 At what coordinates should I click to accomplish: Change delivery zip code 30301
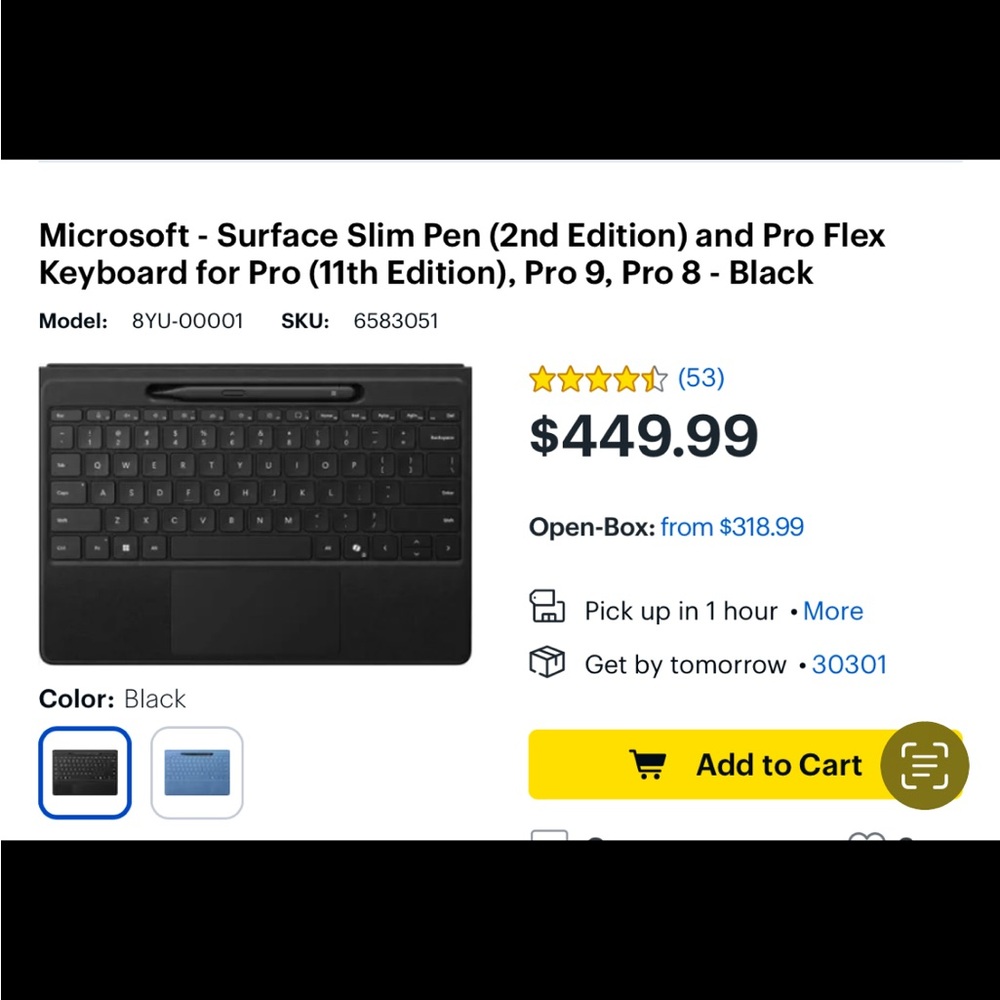849,664
